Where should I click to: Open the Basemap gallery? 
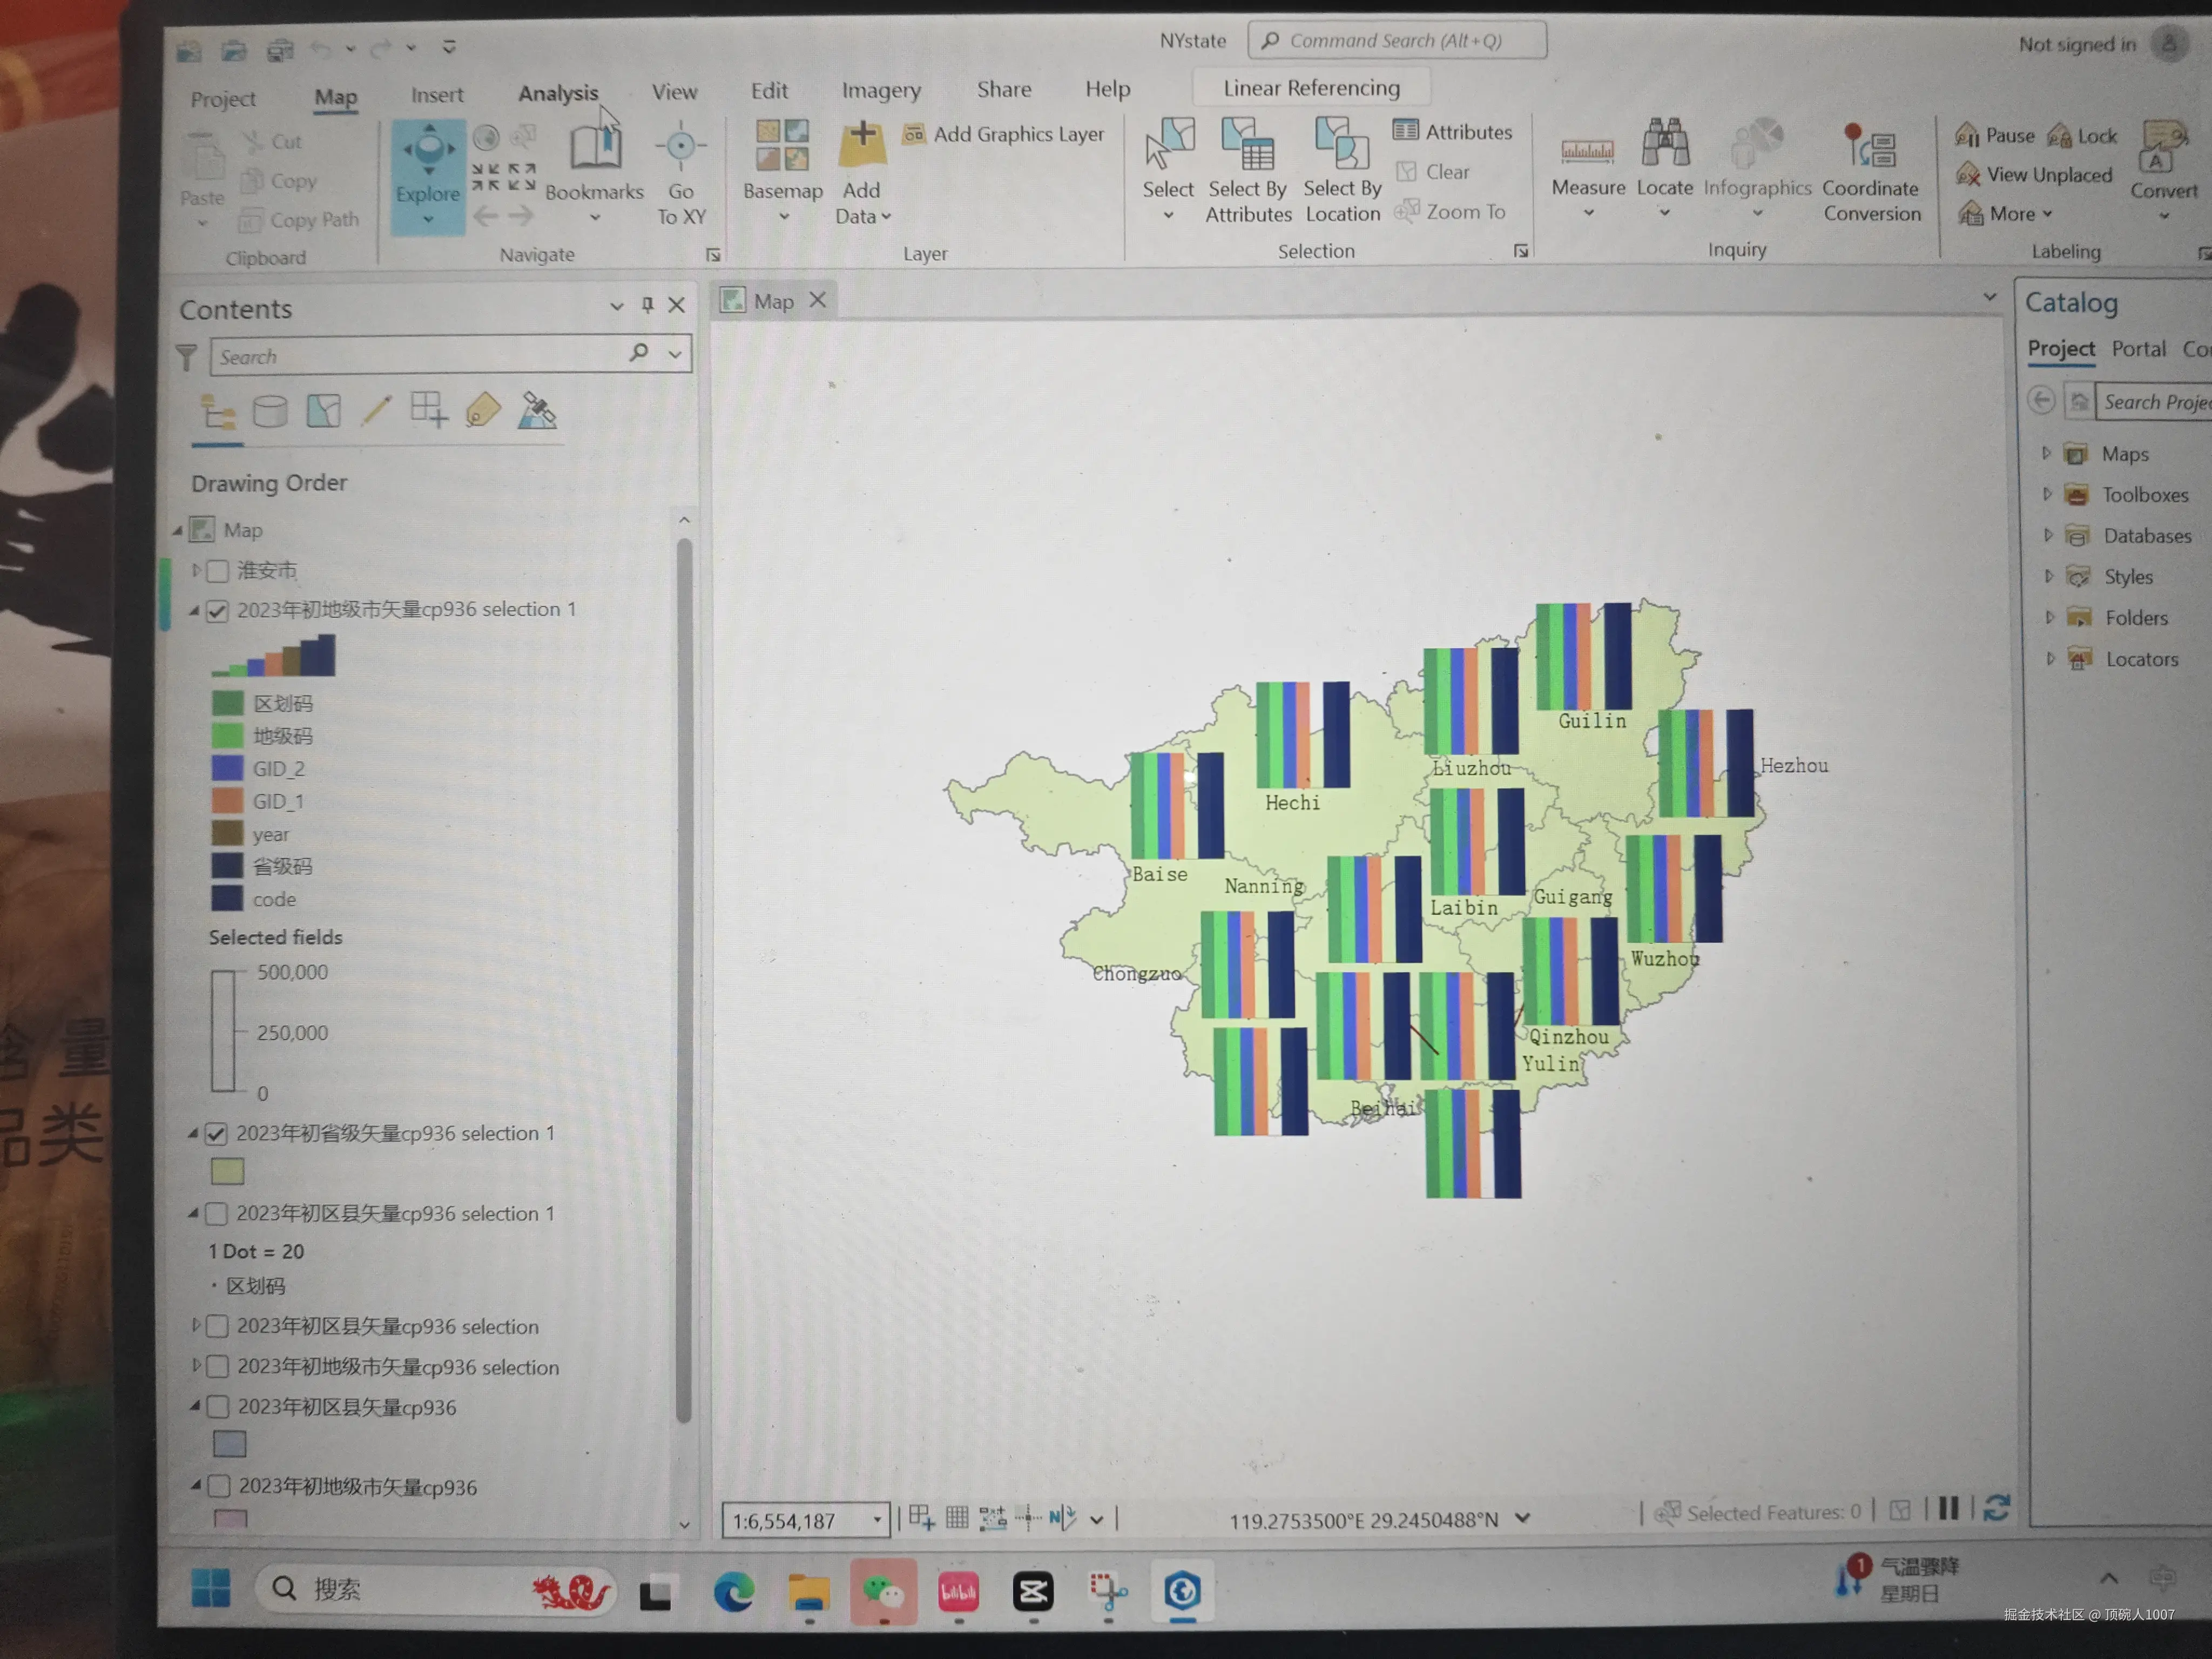pyautogui.click(x=782, y=172)
